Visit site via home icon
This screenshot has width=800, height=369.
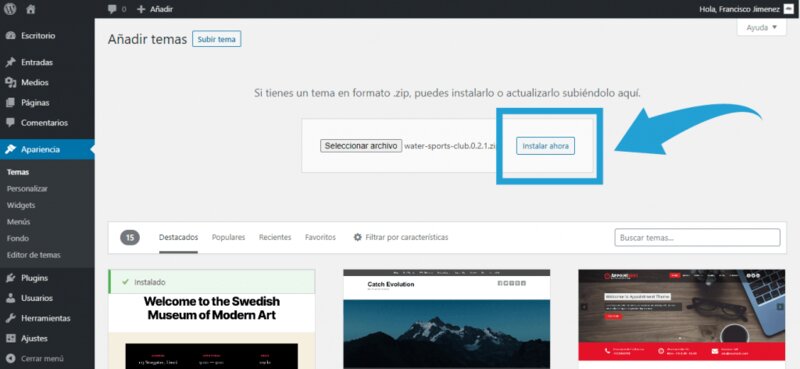pos(31,9)
